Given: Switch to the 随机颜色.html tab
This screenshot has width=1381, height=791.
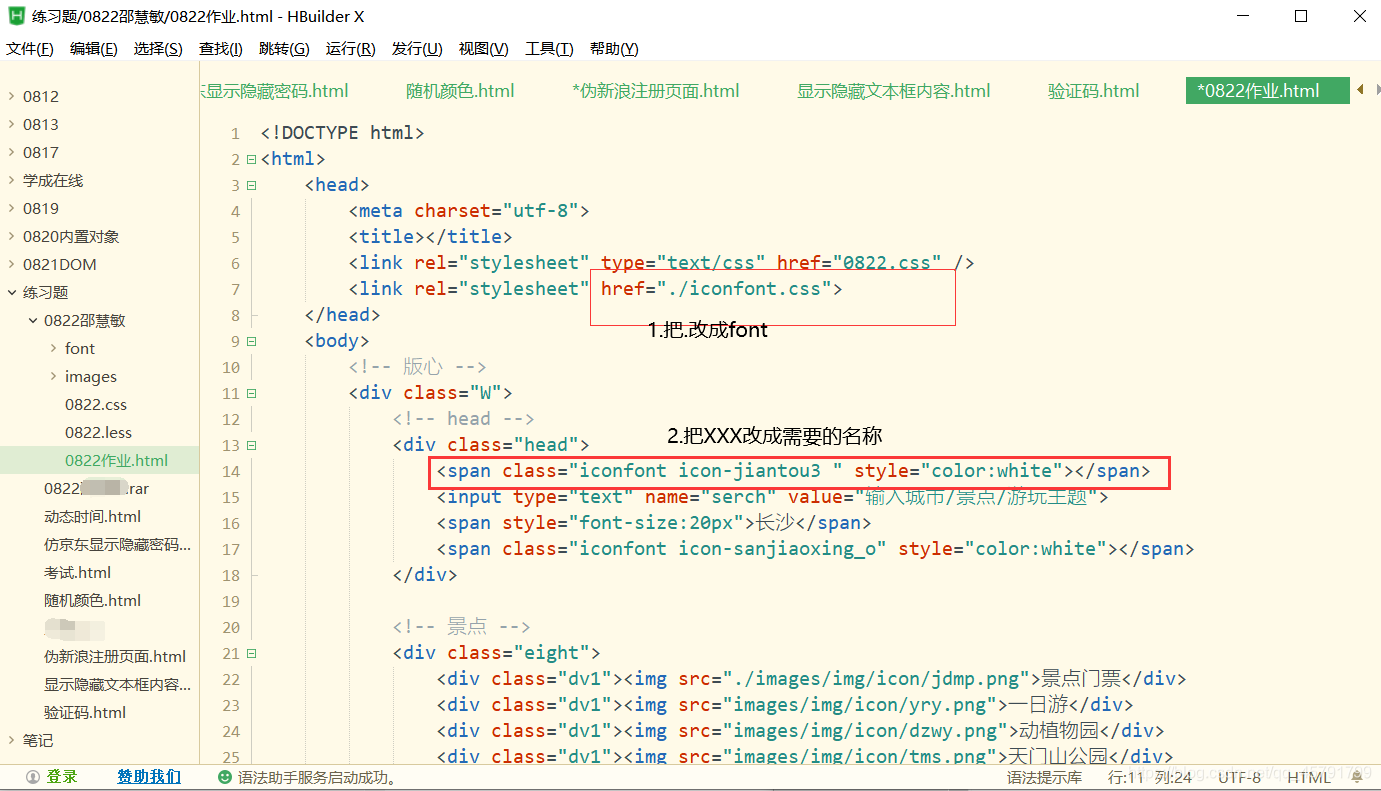Looking at the screenshot, I should (x=460, y=91).
